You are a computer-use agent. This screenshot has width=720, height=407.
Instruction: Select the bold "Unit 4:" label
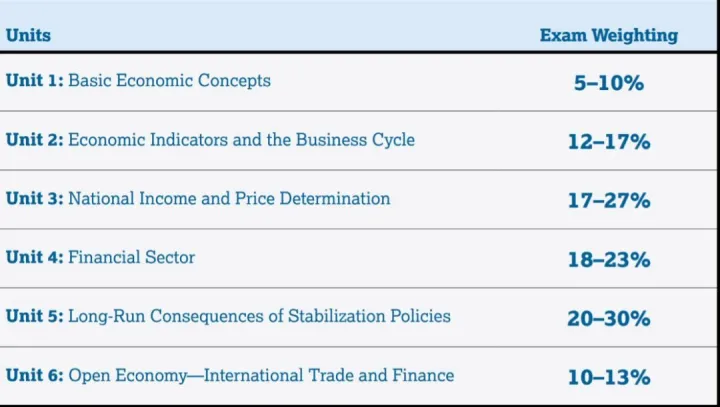[x=35, y=257]
